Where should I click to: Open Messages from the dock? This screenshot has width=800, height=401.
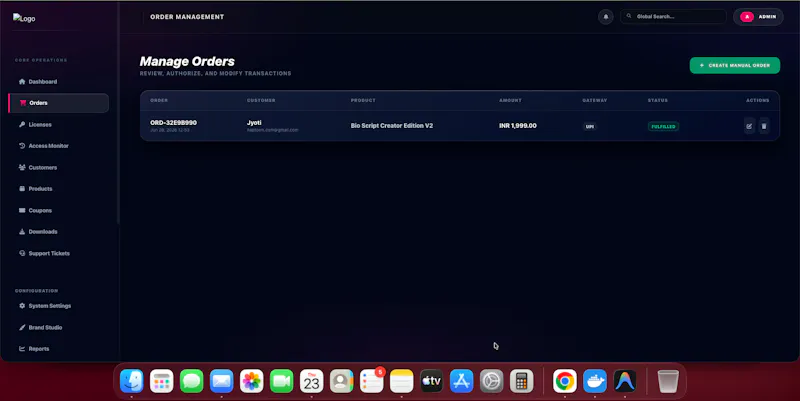click(x=192, y=381)
